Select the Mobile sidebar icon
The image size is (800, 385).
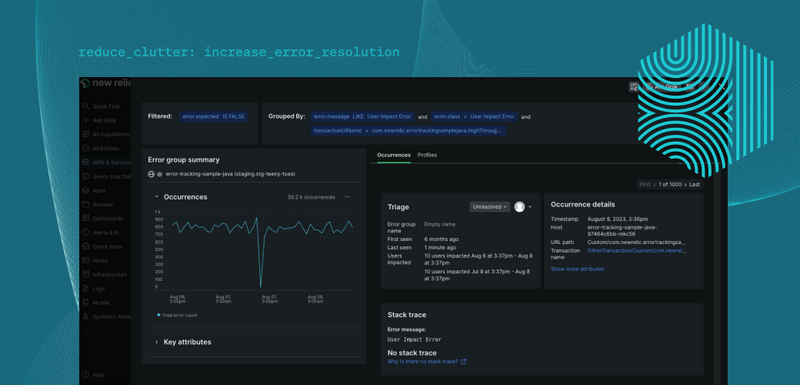point(86,302)
